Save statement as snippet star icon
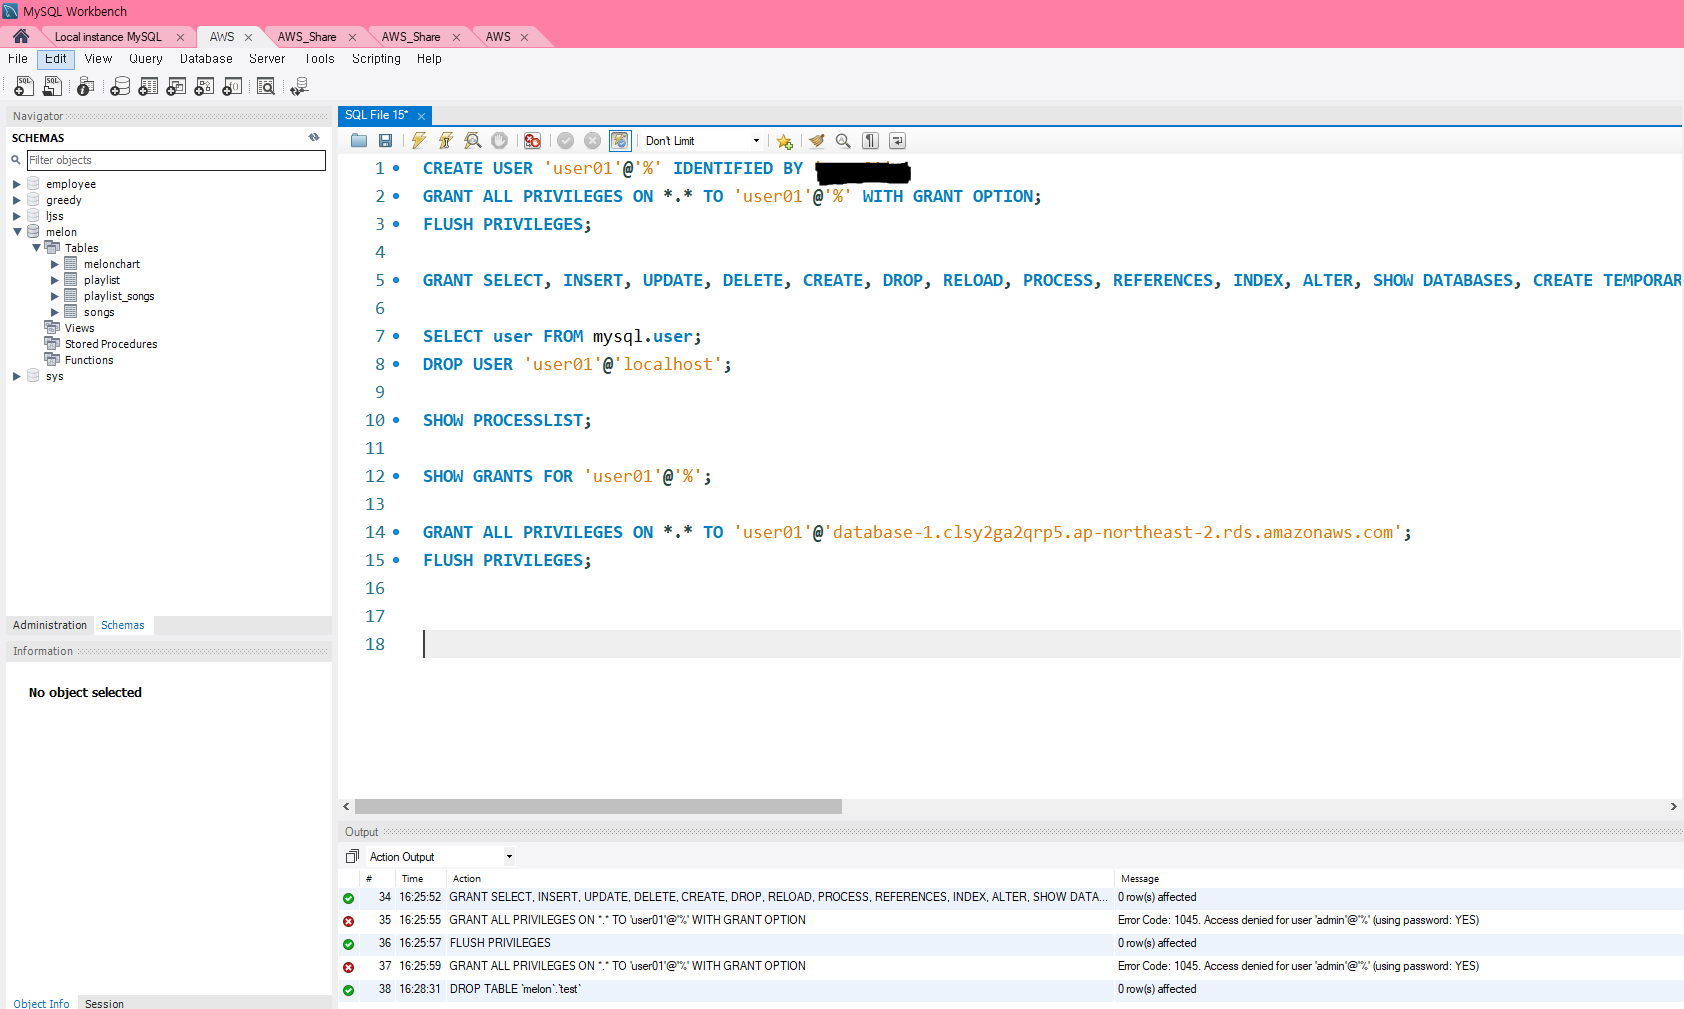1684x1009 pixels. [x=785, y=141]
